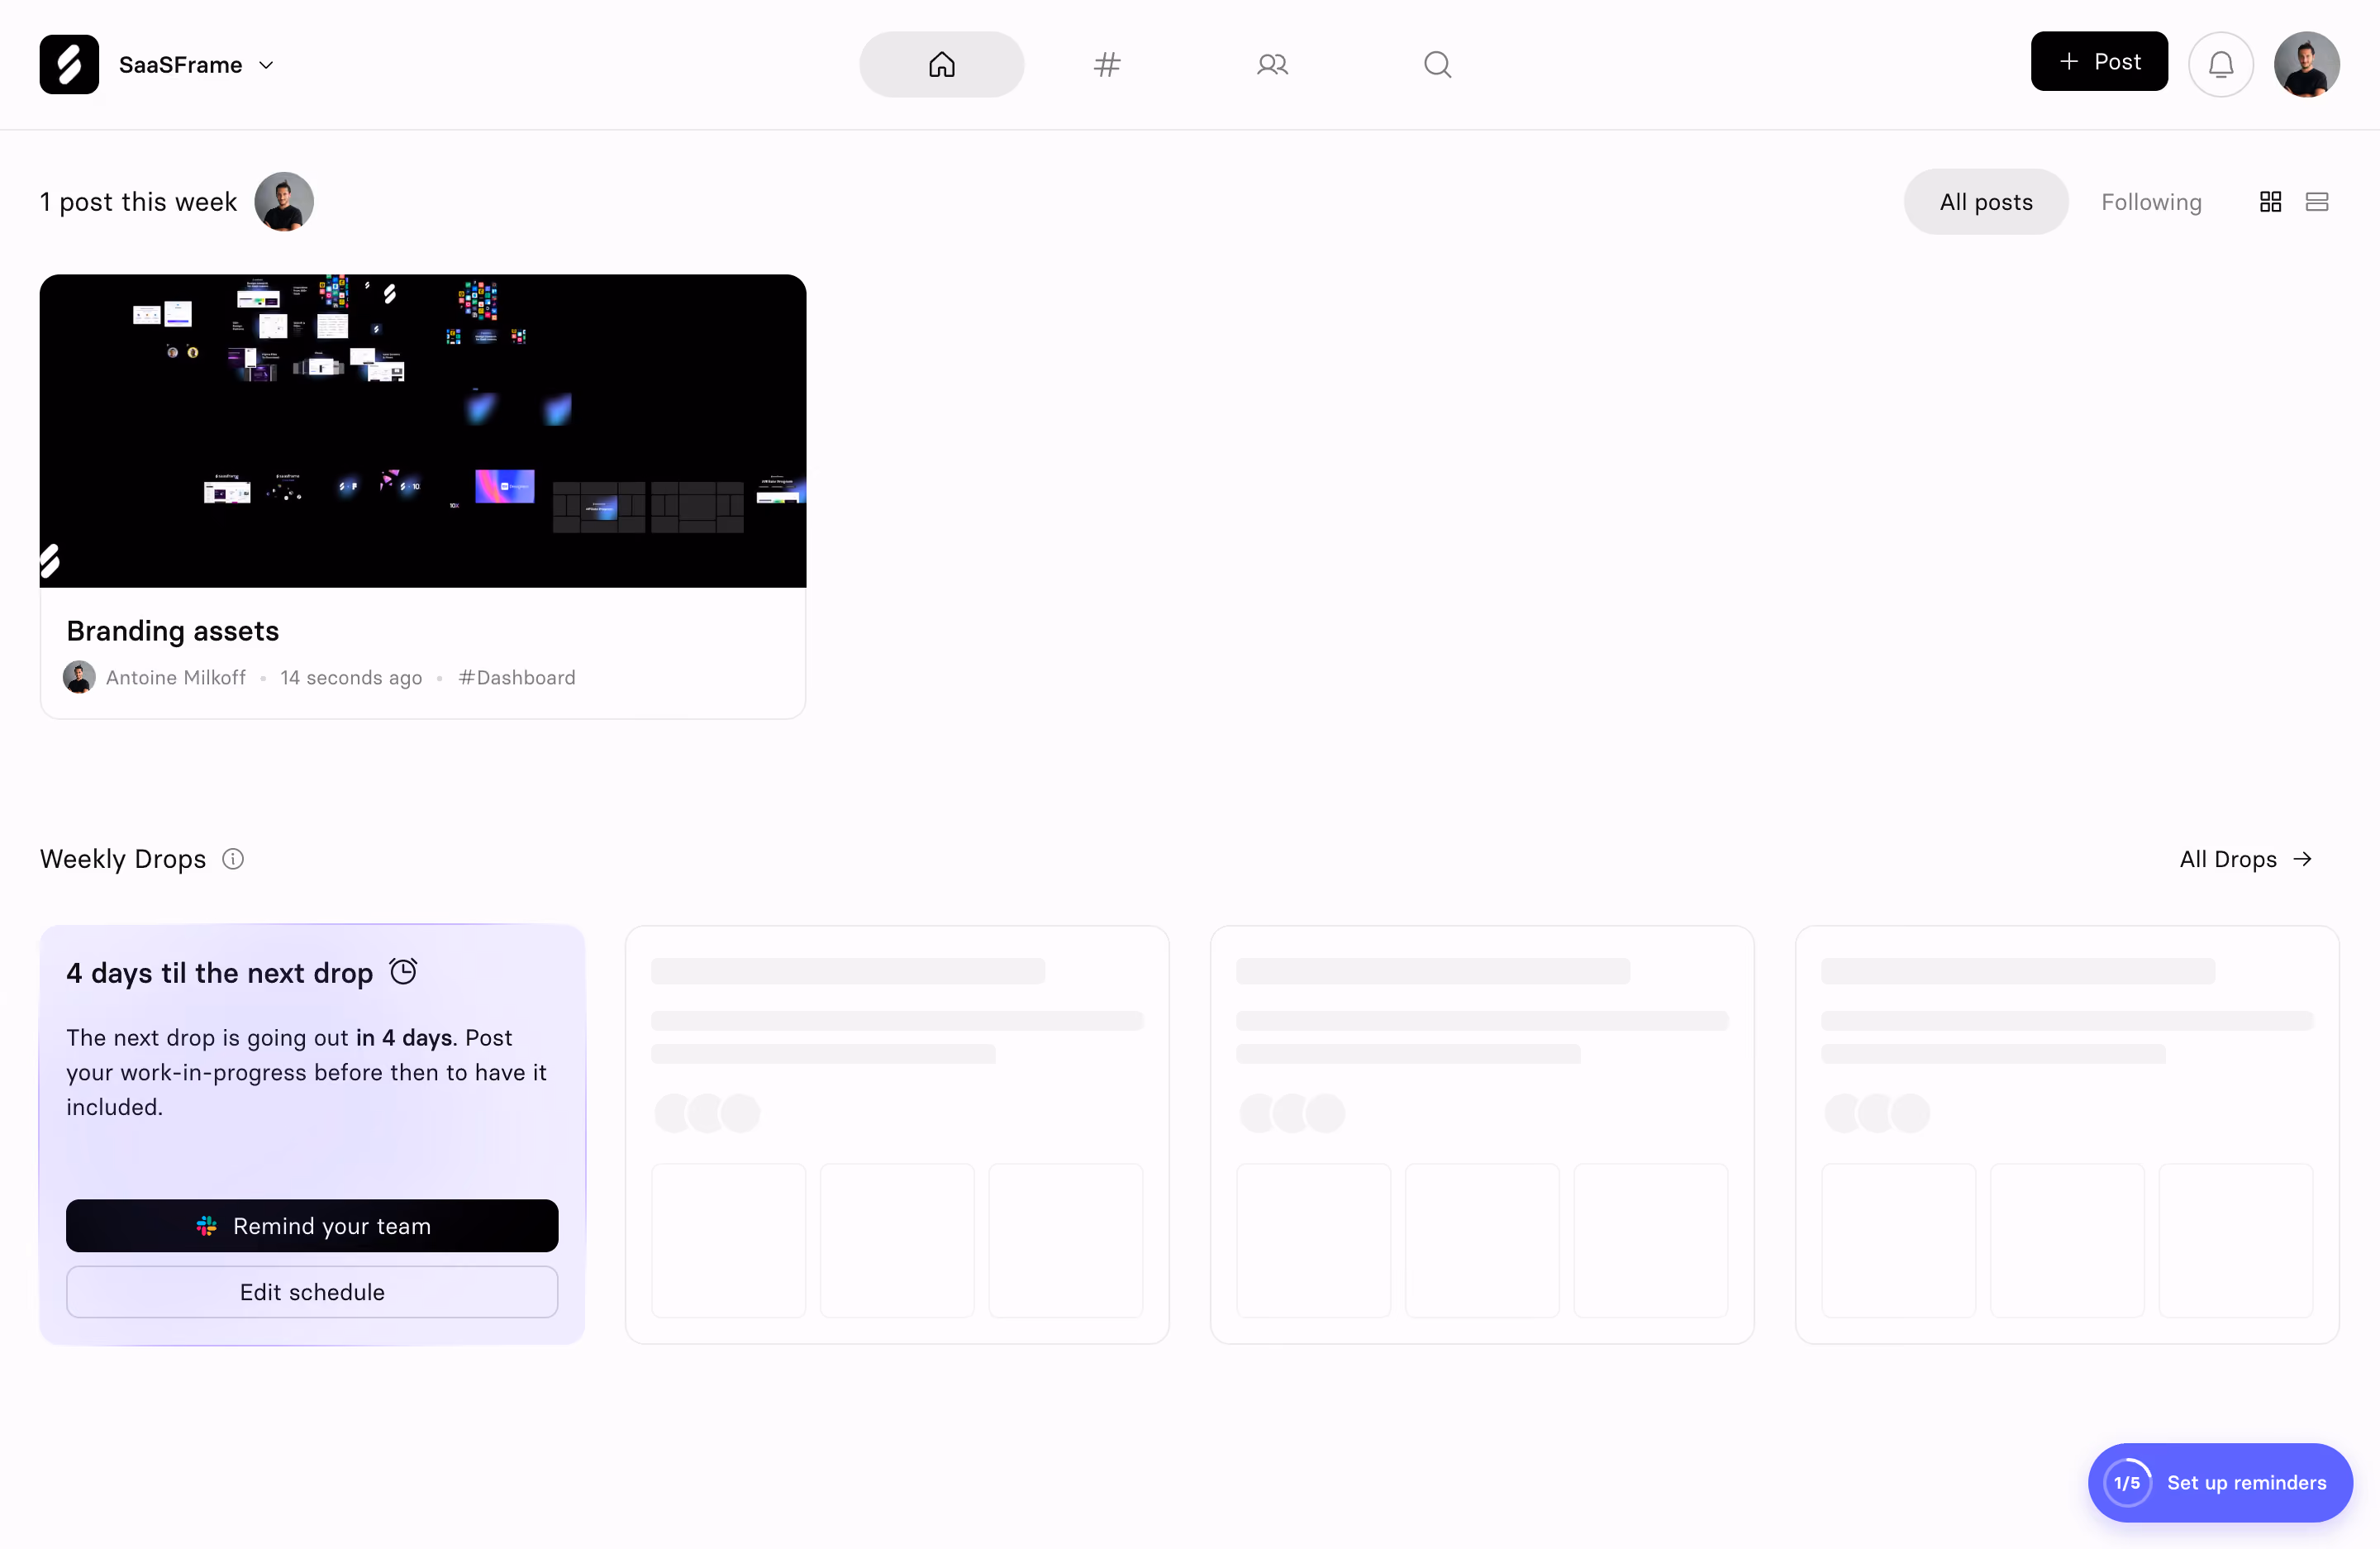This screenshot has height=1549, width=2380.
Task: Click Antoine Milkoff author name
Action: point(176,677)
